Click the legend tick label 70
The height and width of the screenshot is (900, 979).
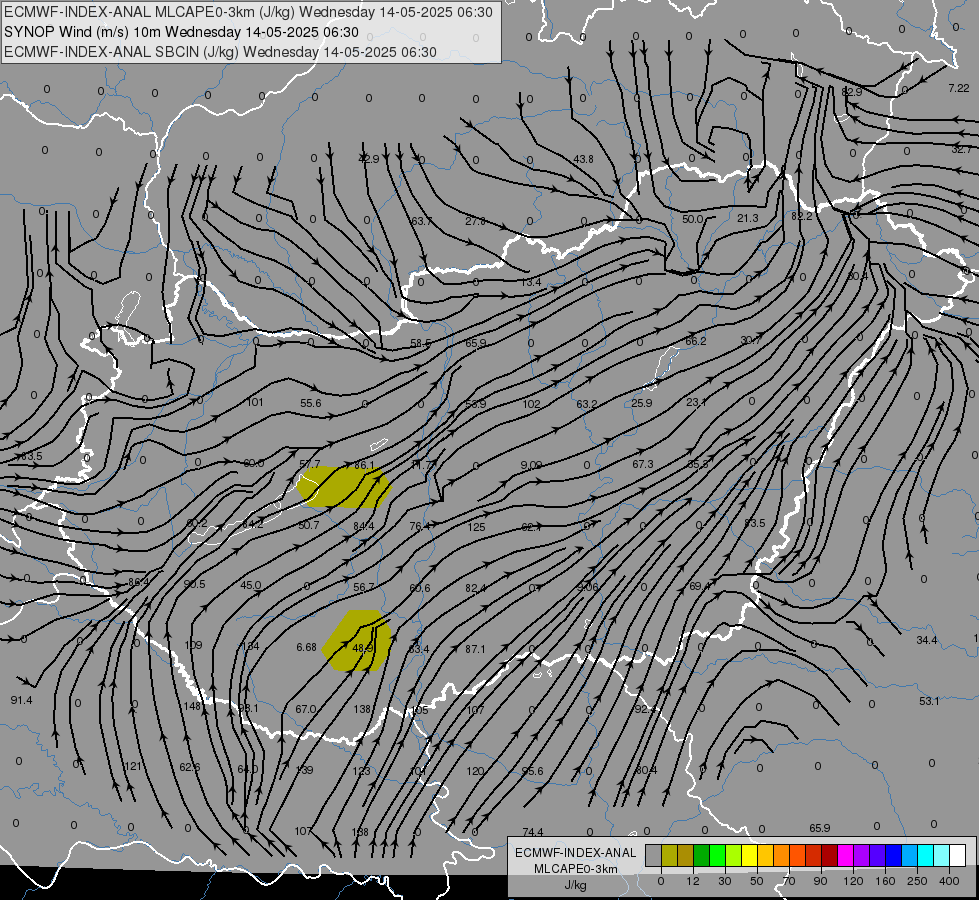pos(789,881)
